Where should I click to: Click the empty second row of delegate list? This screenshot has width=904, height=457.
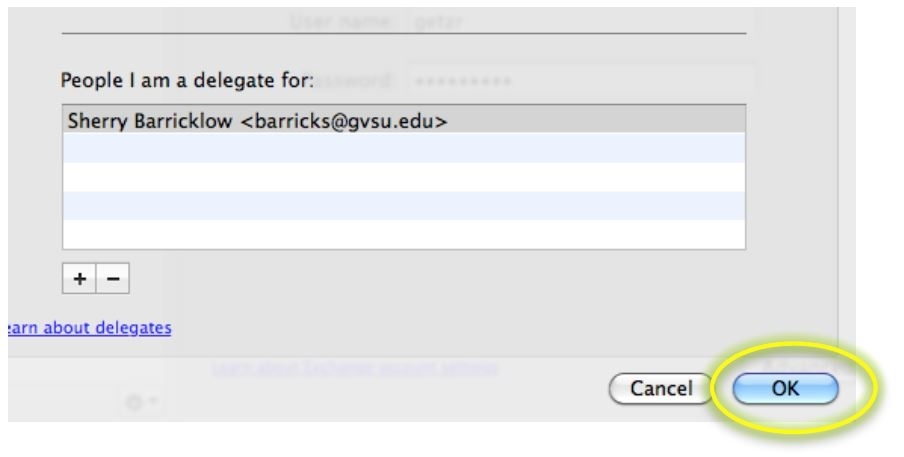click(x=403, y=148)
